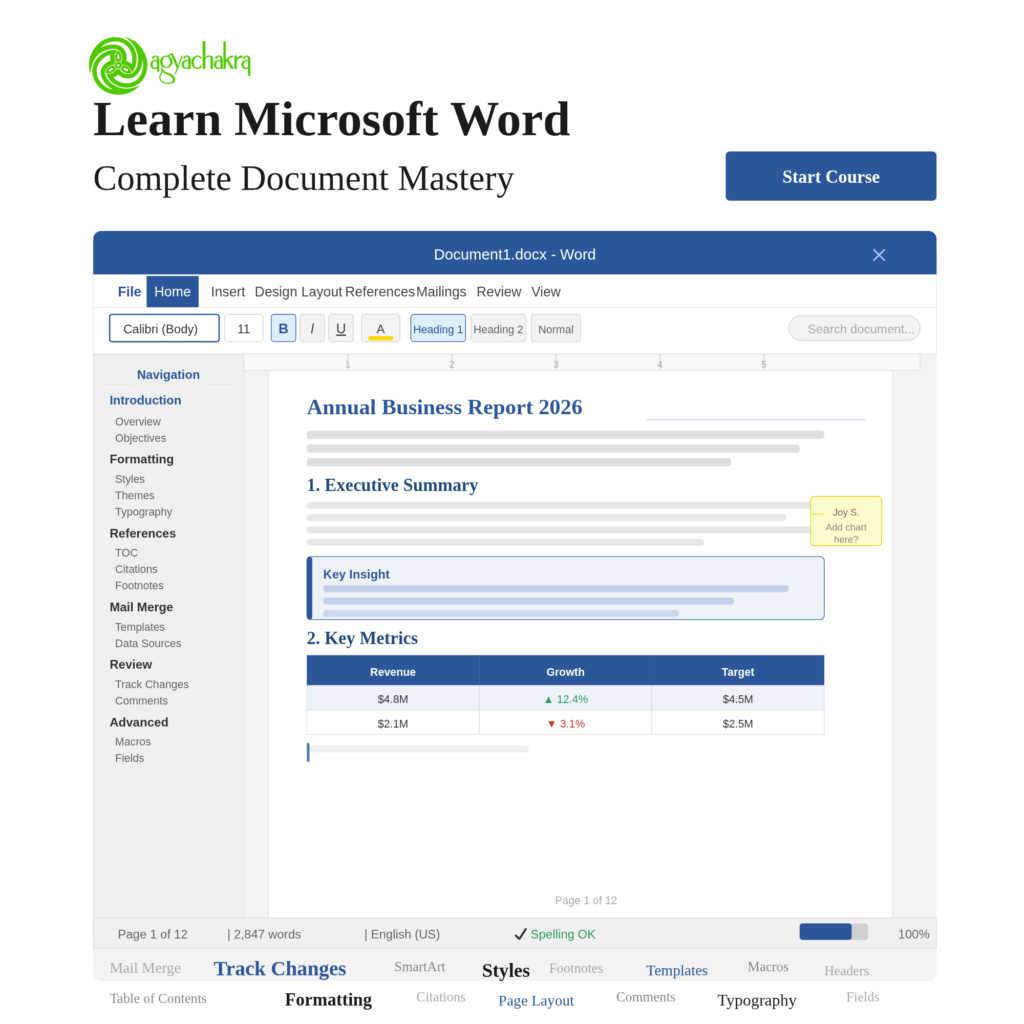Click the font highlight color button

tap(380, 329)
